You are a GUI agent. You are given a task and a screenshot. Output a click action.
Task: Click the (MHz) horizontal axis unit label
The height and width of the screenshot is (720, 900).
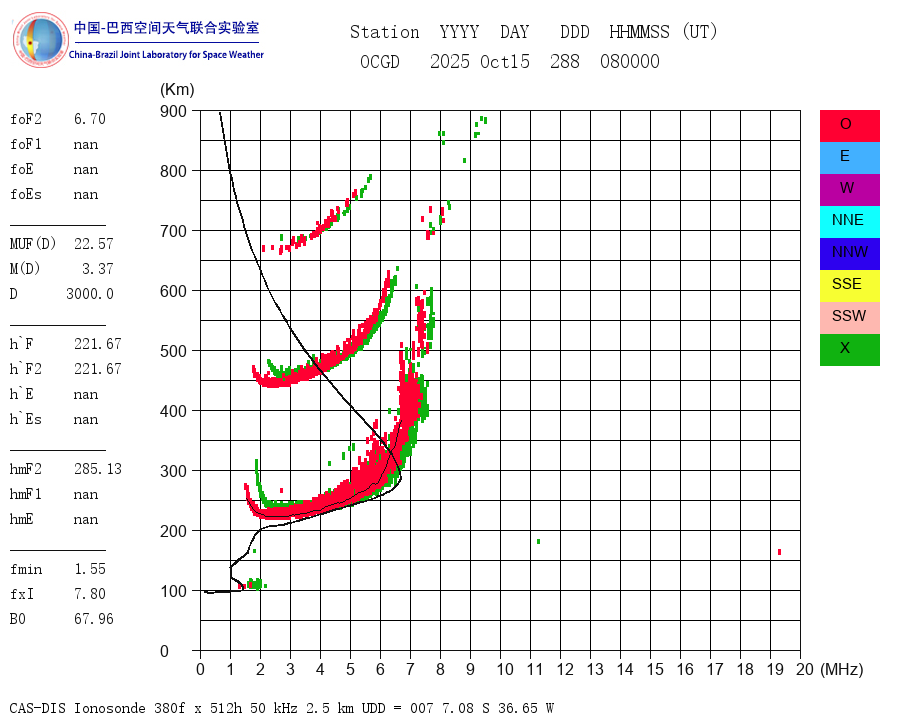pyautogui.click(x=842, y=669)
